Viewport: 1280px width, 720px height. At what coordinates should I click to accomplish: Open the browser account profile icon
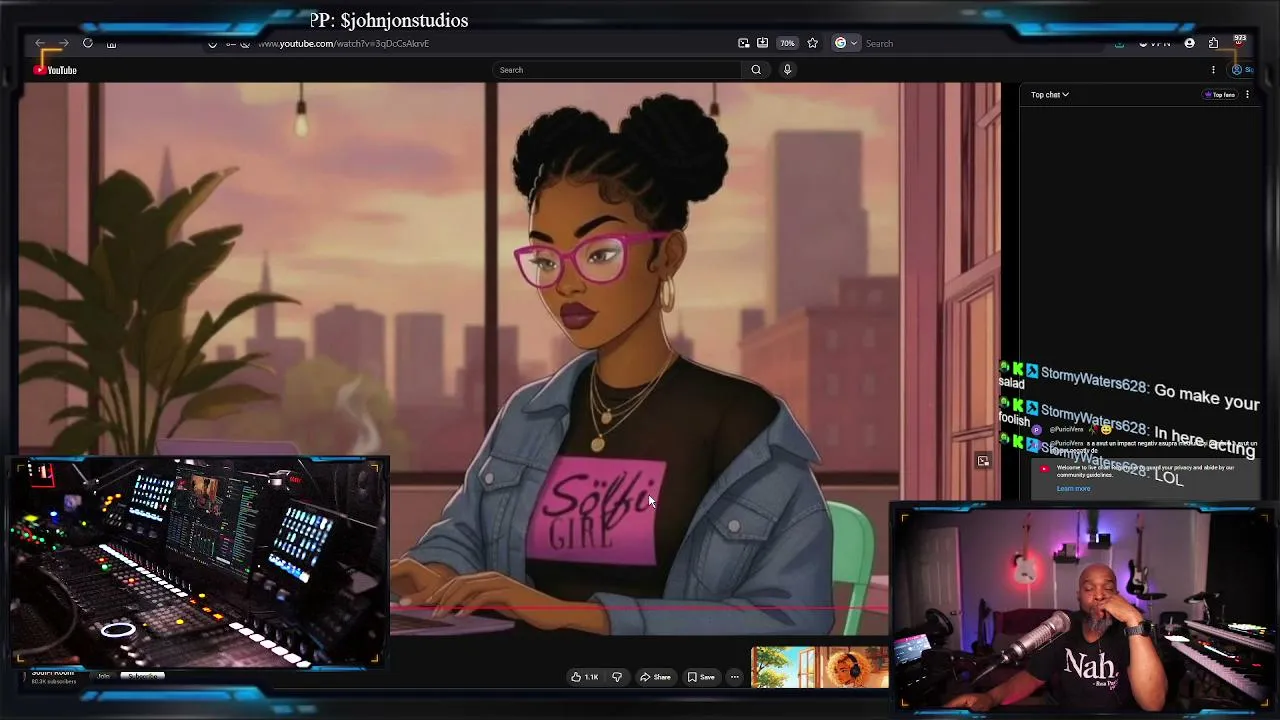1189,43
